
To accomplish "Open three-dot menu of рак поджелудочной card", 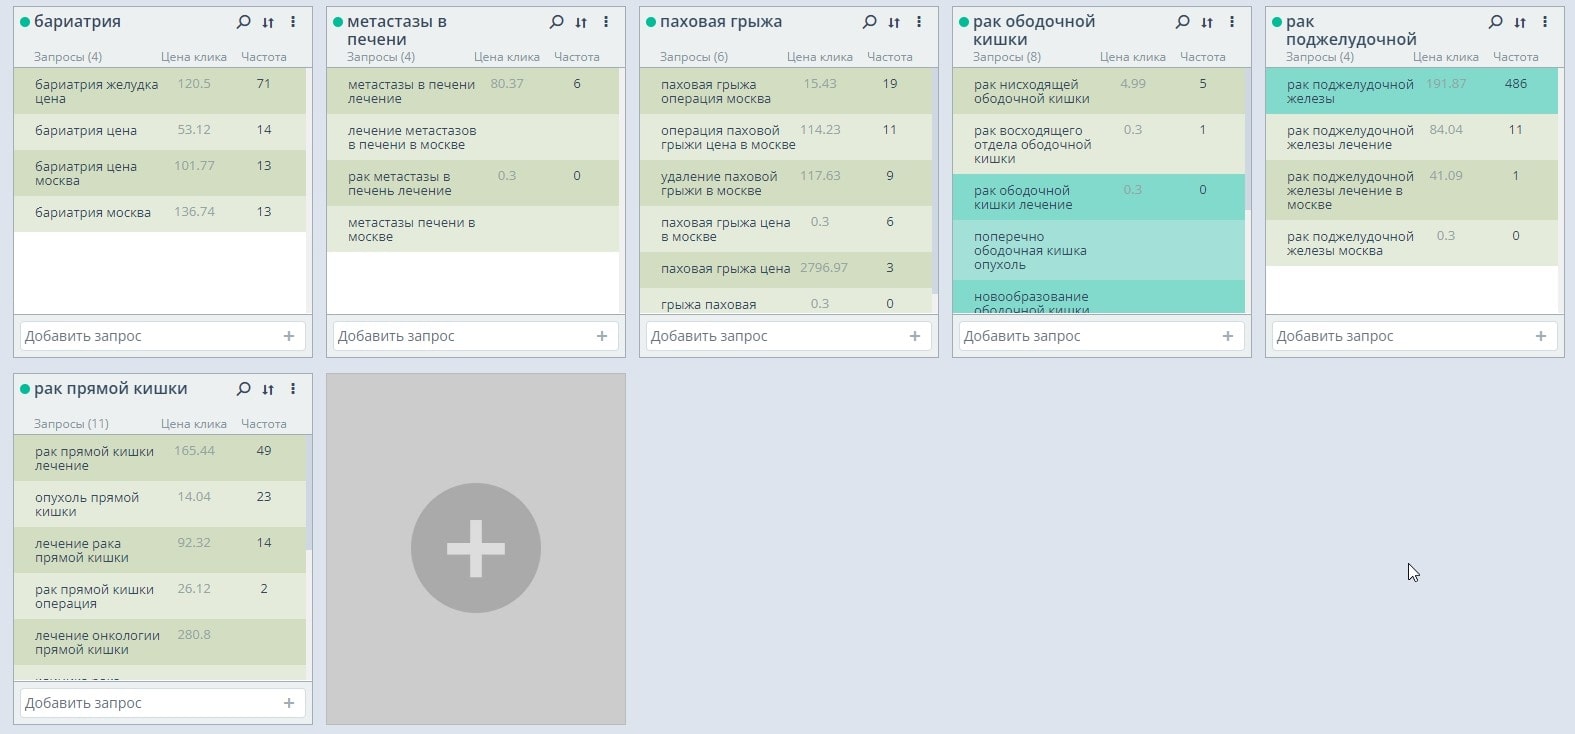I will (x=1545, y=22).
